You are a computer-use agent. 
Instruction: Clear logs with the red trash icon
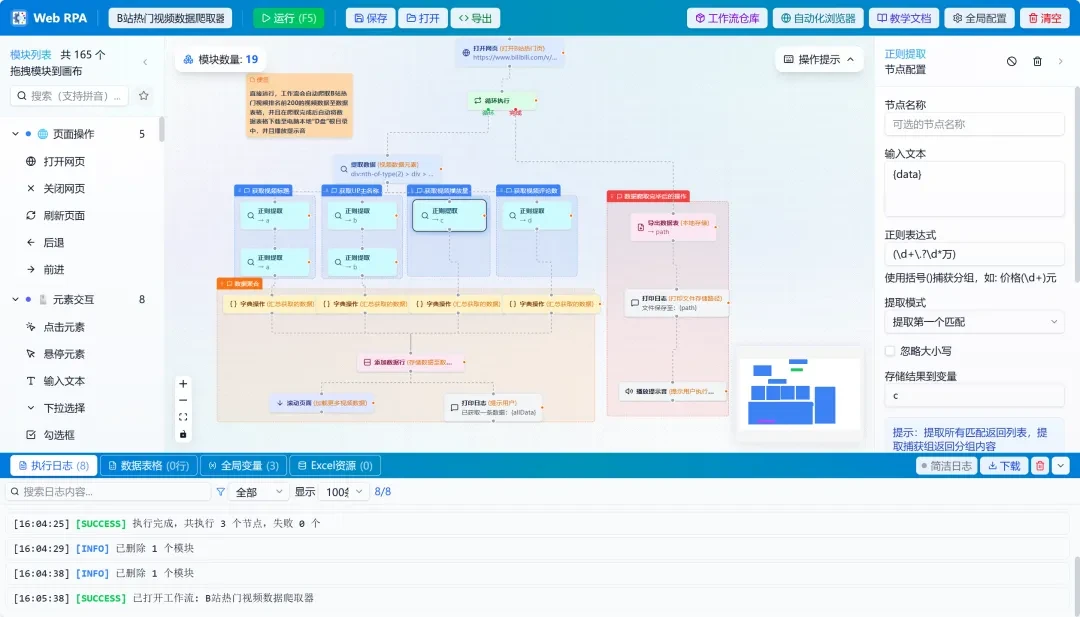click(1040, 466)
